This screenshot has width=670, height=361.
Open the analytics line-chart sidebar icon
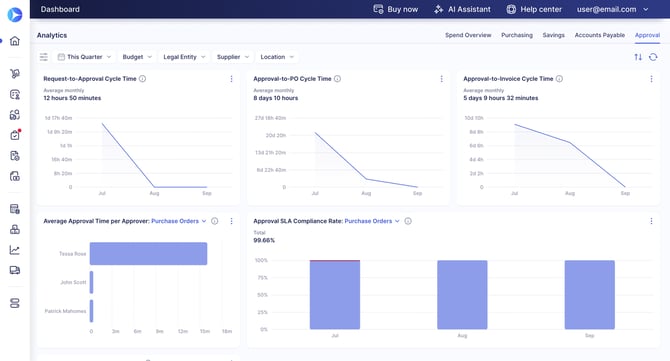coord(15,250)
